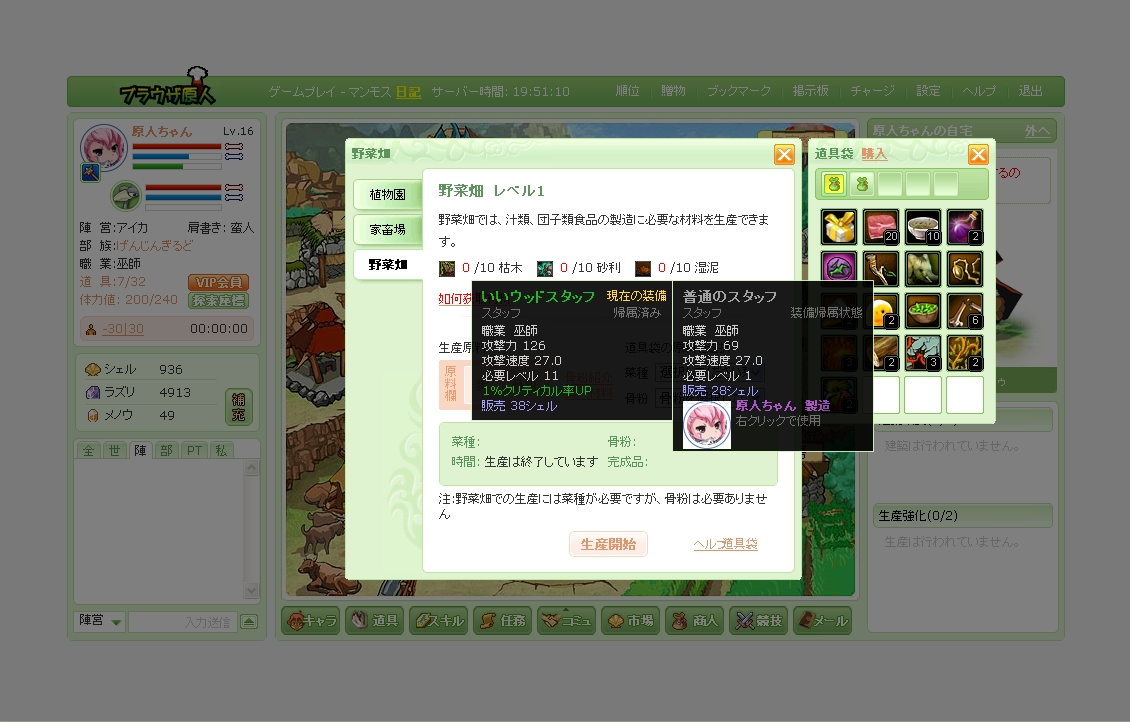Open the 商人 merchant menu button
This screenshot has width=1130, height=722.
click(x=695, y=620)
